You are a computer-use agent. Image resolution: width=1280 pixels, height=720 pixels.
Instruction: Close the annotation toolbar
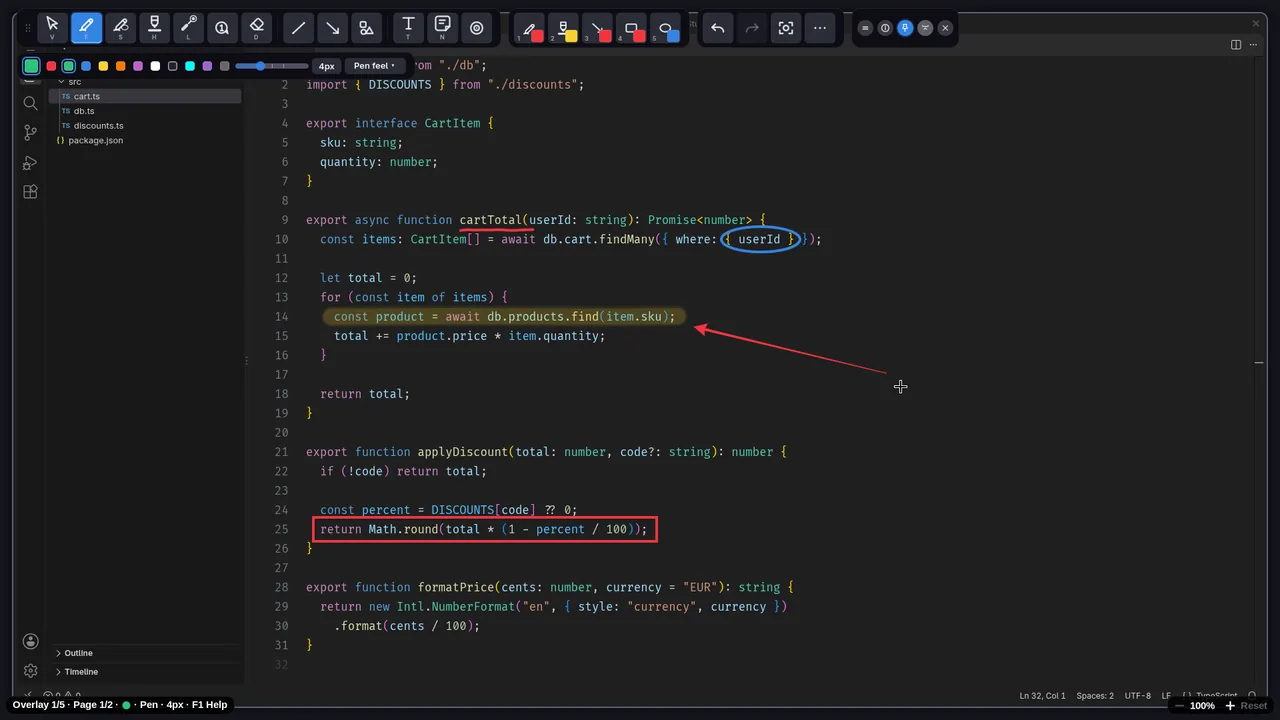pyautogui.click(x=945, y=28)
